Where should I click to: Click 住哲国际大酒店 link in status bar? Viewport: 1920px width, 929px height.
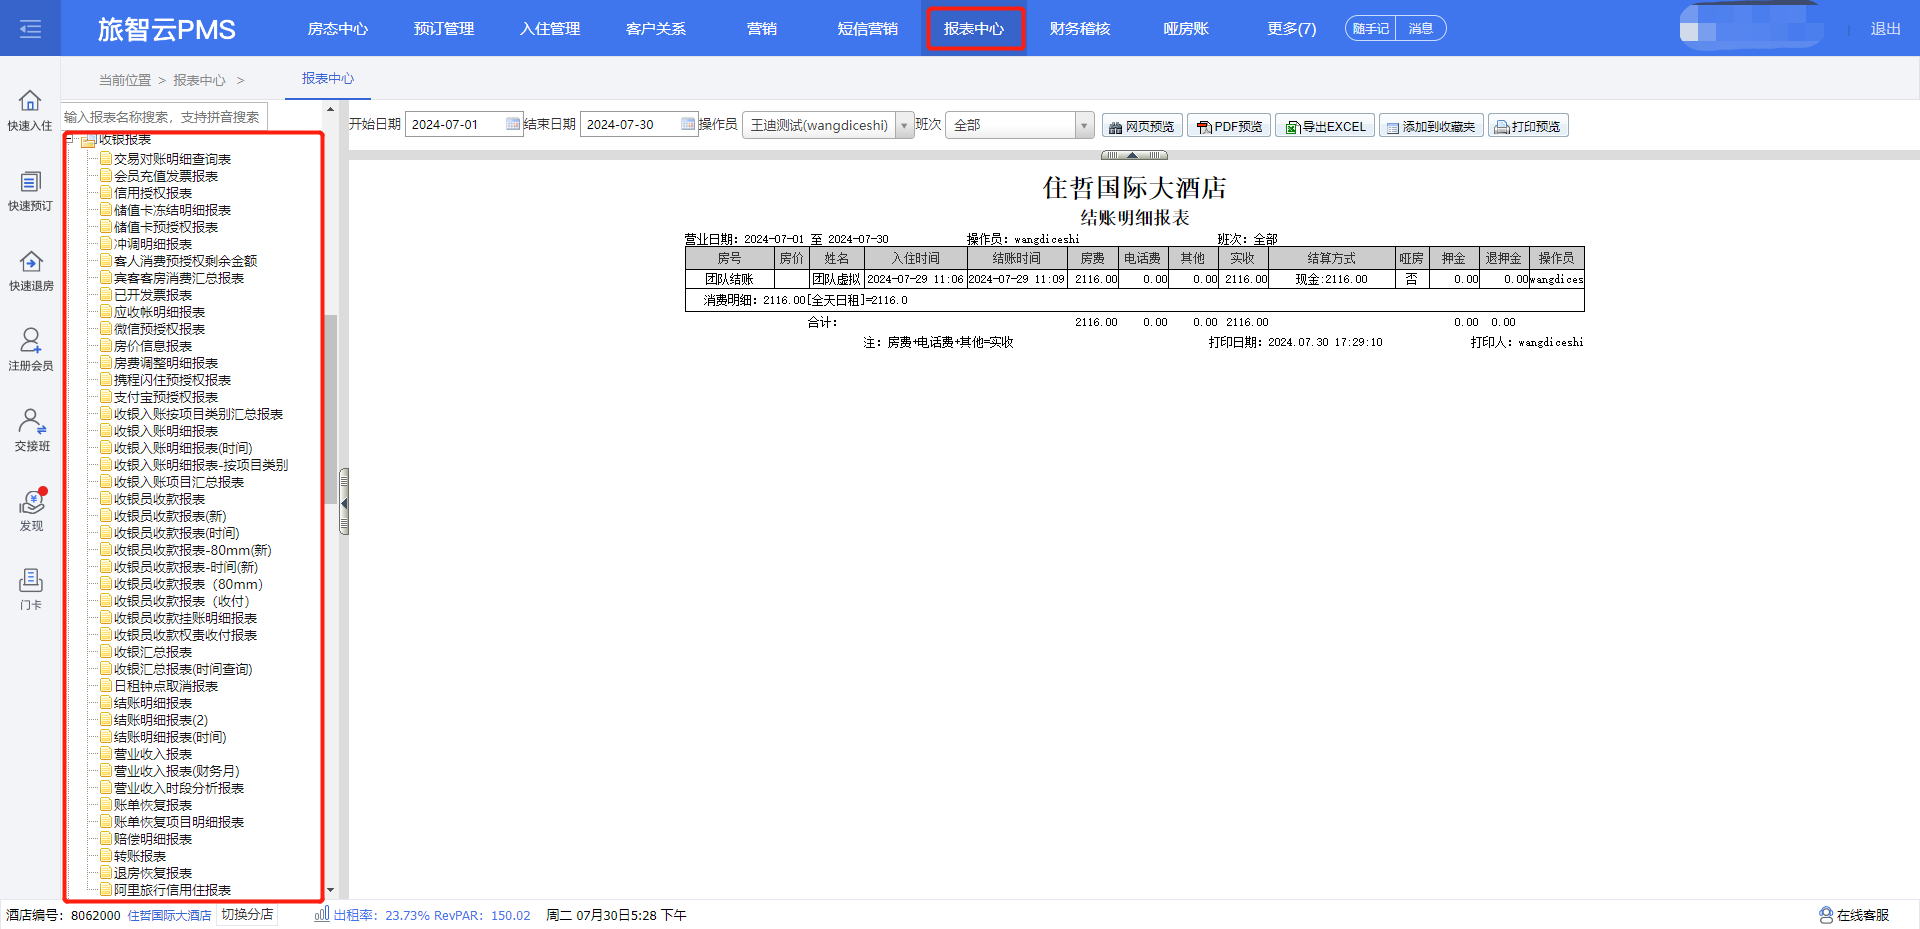tap(169, 915)
